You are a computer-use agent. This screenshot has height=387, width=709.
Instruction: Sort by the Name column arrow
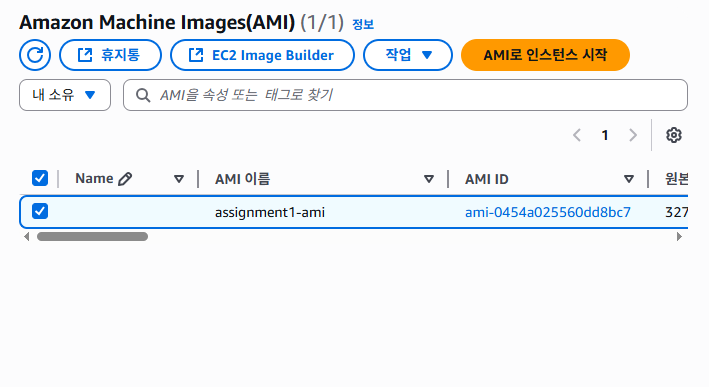179,179
